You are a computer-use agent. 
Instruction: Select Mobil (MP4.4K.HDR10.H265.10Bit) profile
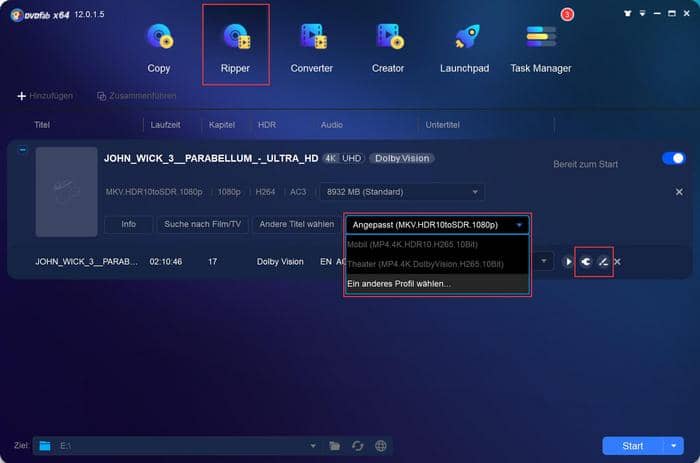click(x=438, y=244)
